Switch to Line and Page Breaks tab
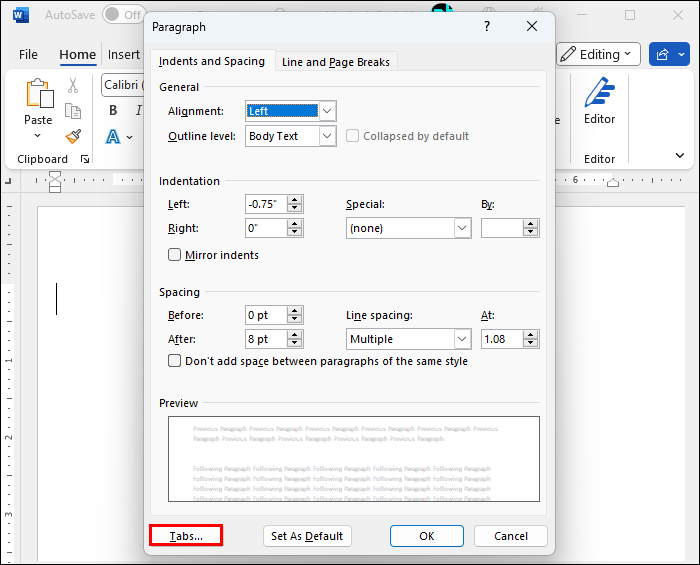Image resolution: width=700 pixels, height=565 pixels. 336,62
